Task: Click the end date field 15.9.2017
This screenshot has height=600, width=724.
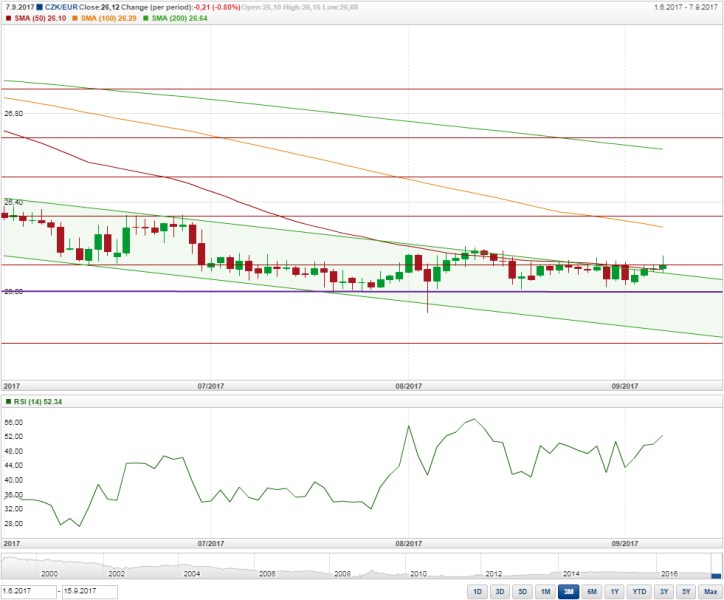Action: (90, 591)
